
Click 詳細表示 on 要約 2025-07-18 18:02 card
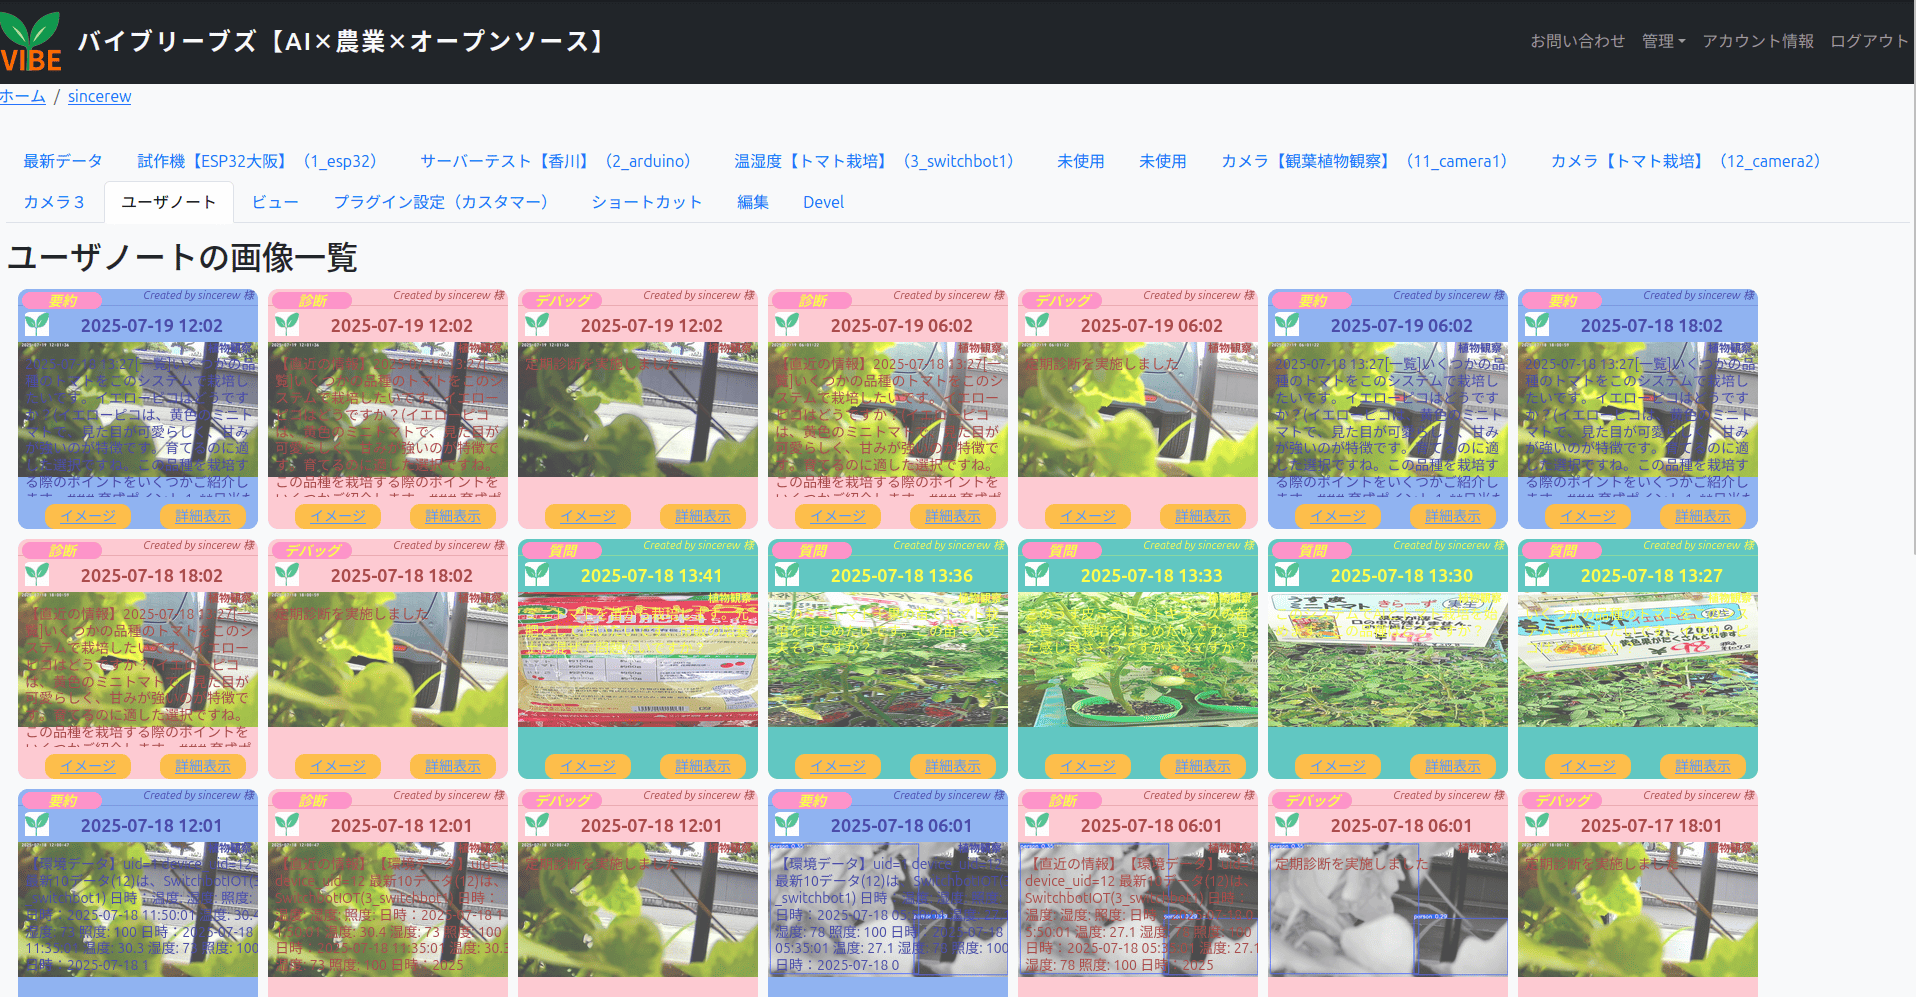click(x=1703, y=516)
